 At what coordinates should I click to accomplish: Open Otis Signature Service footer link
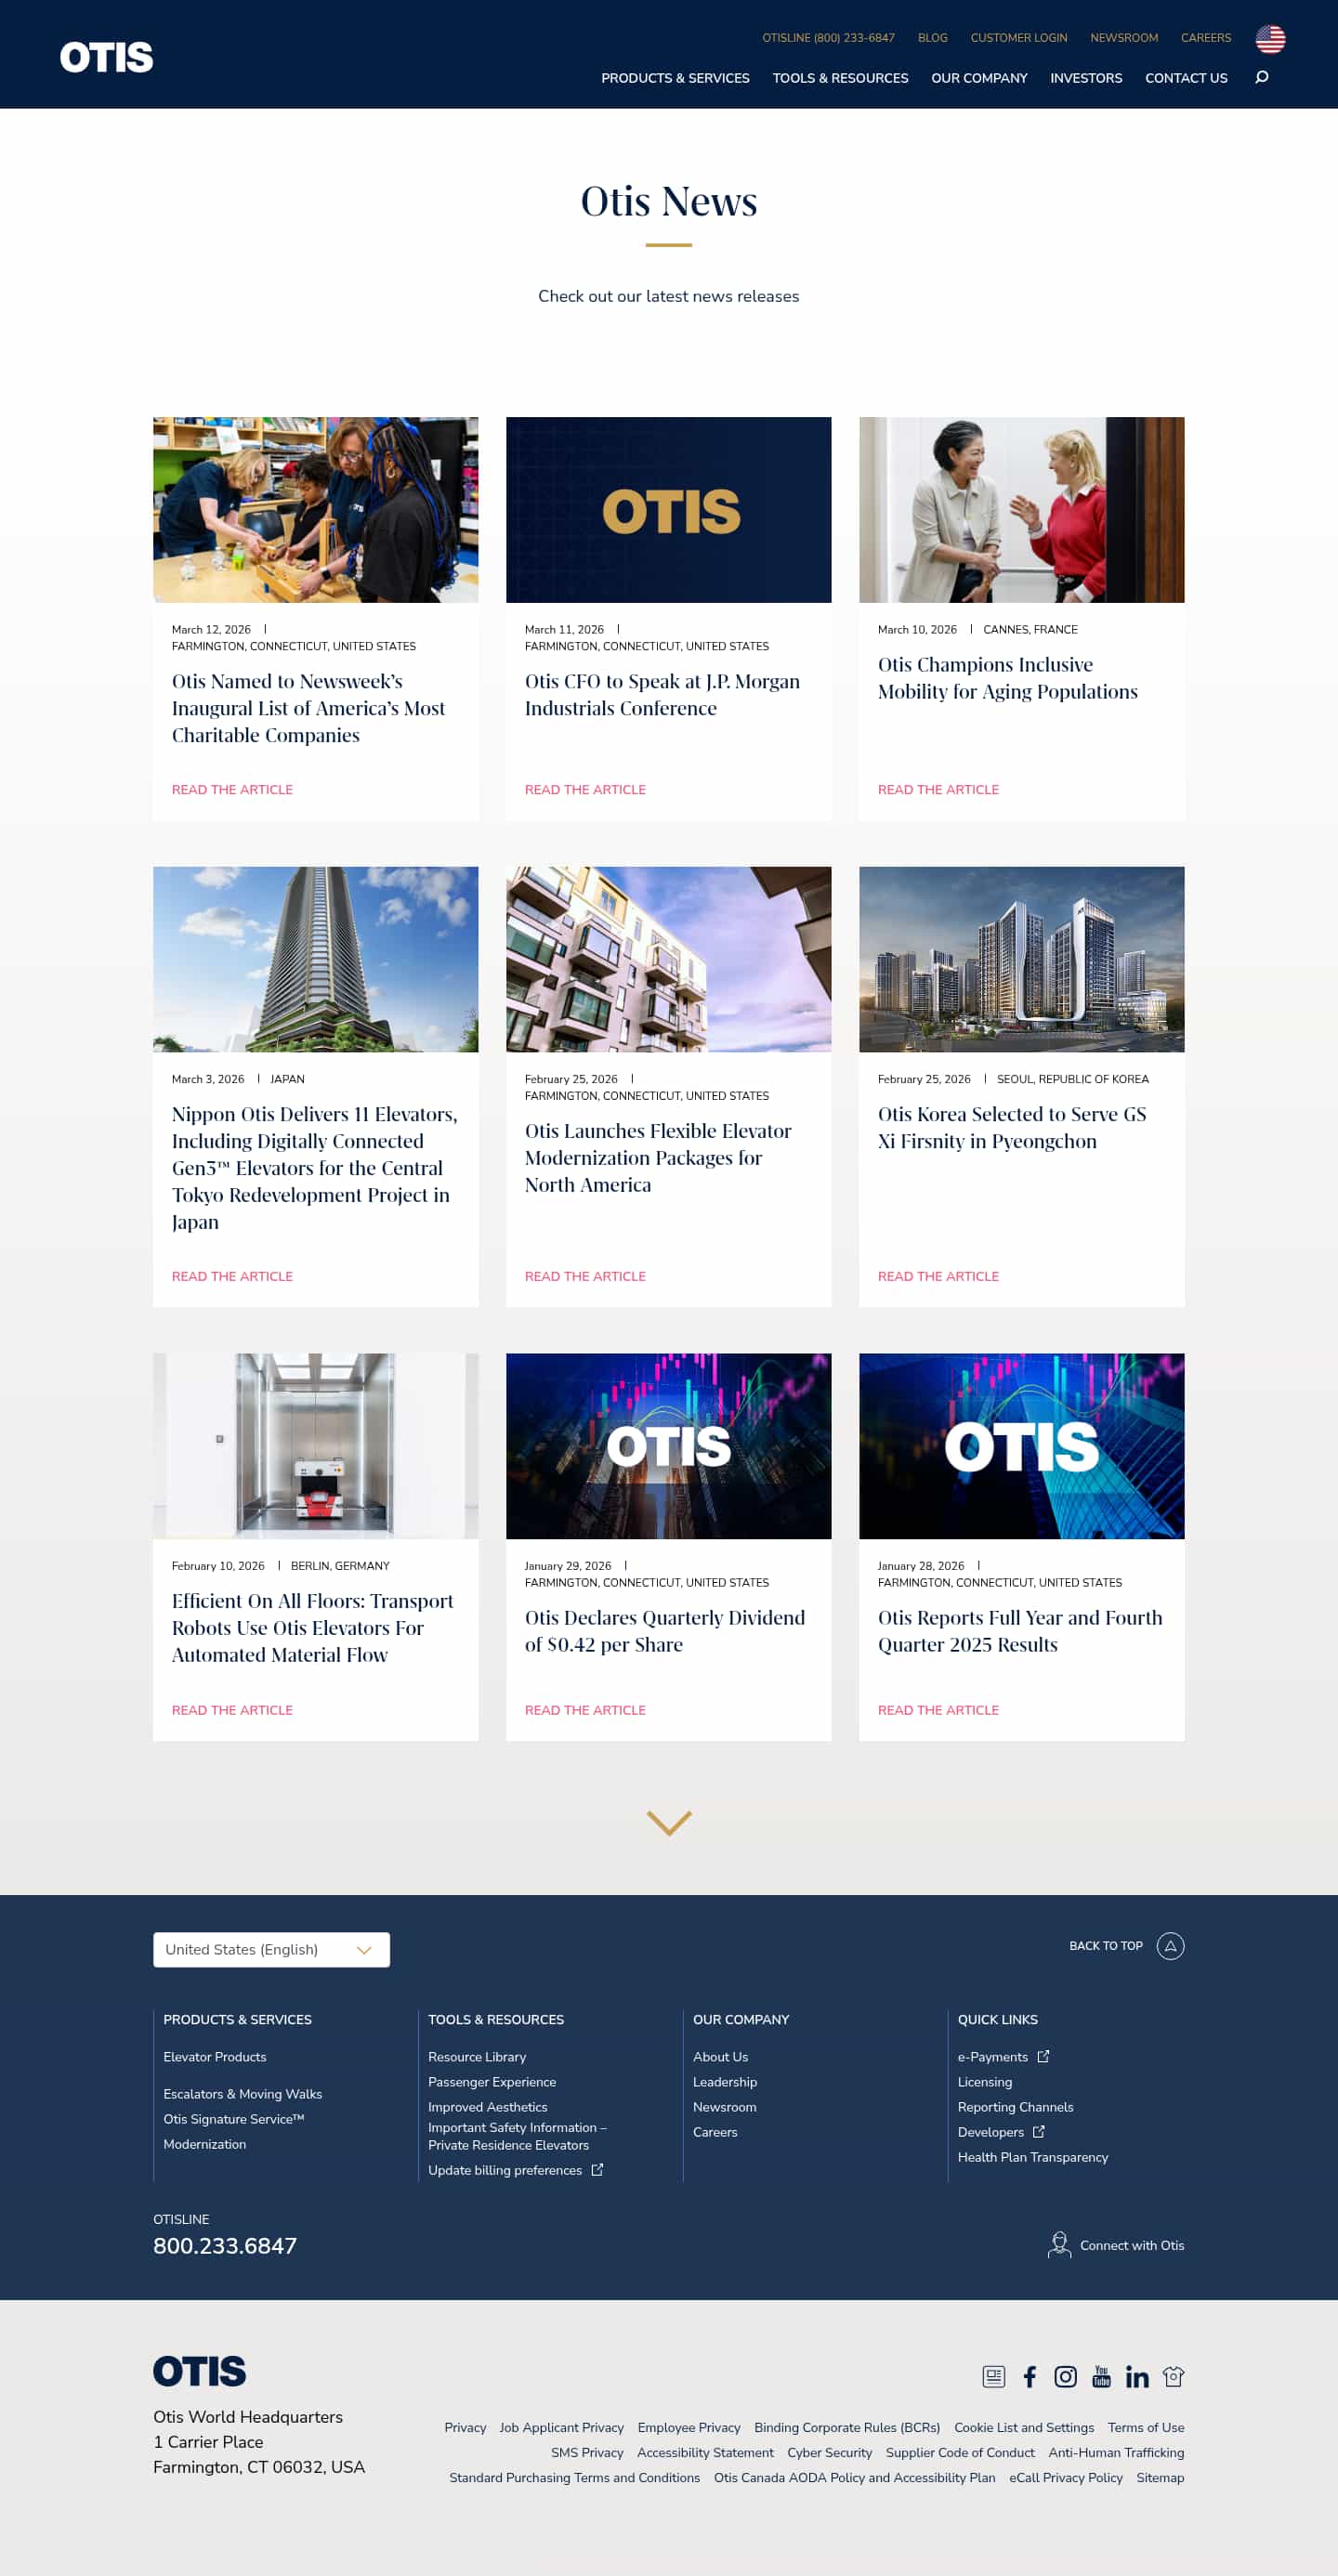coord(234,2119)
